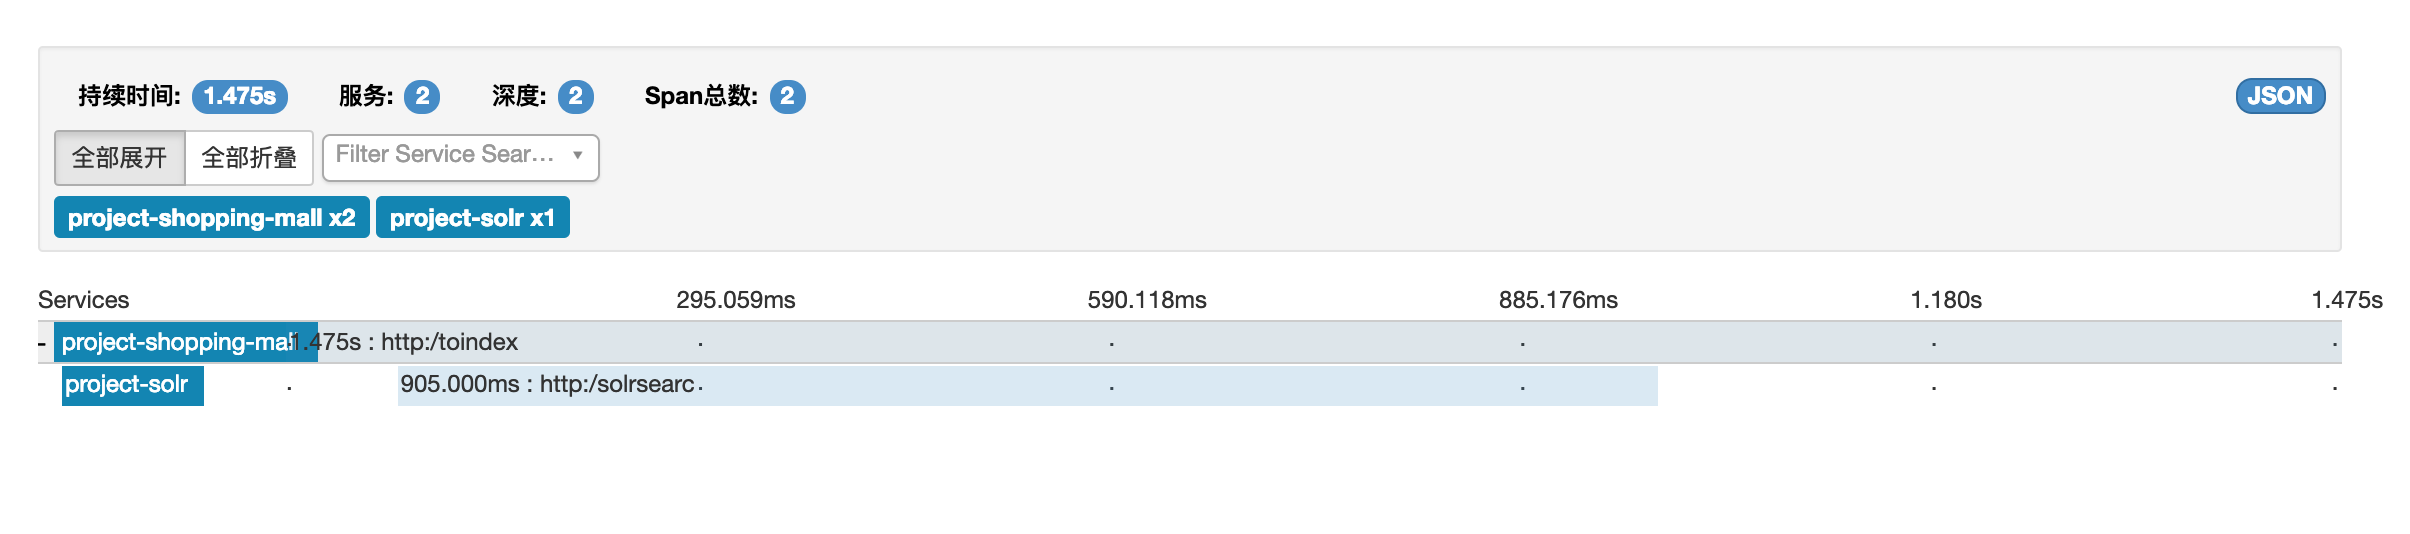Select the project-shopping-mall x2 service tag
Image resolution: width=2410 pixels, height=534 pixels.
(211, 218)
